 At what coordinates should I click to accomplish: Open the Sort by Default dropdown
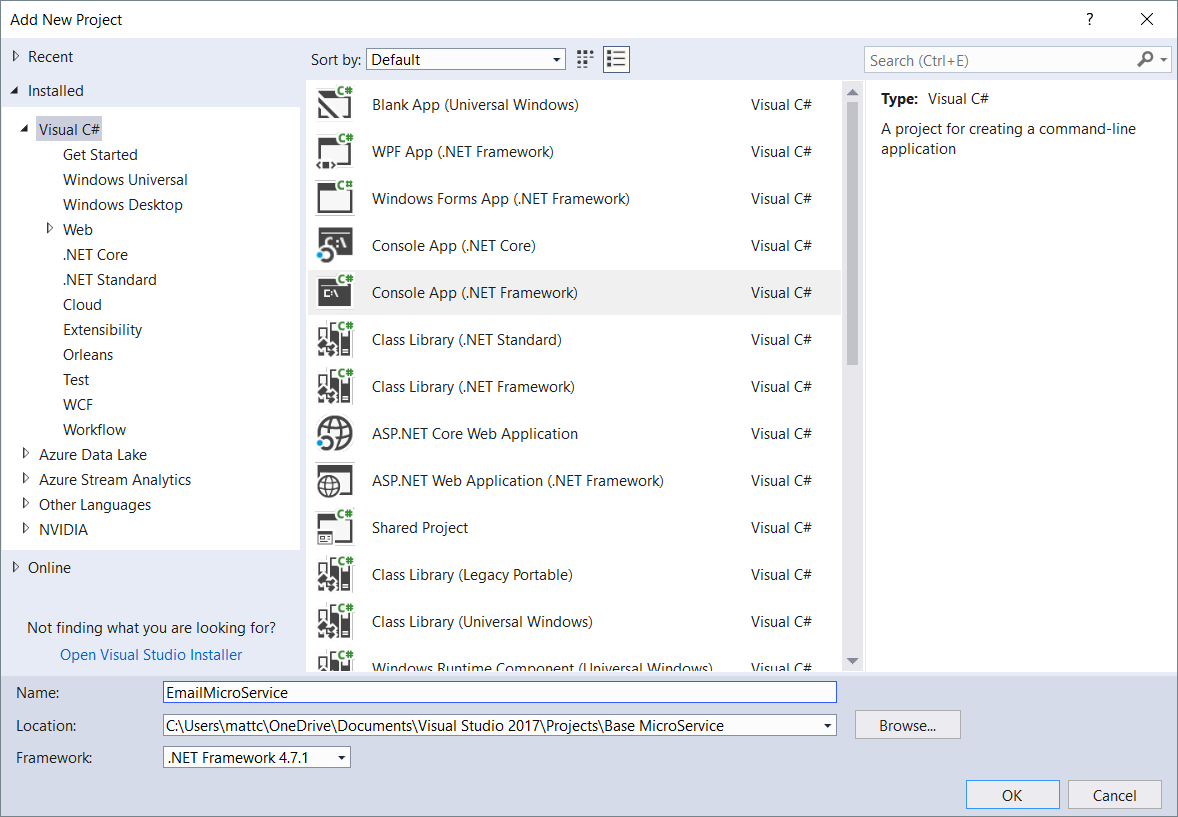coord(466,59)
